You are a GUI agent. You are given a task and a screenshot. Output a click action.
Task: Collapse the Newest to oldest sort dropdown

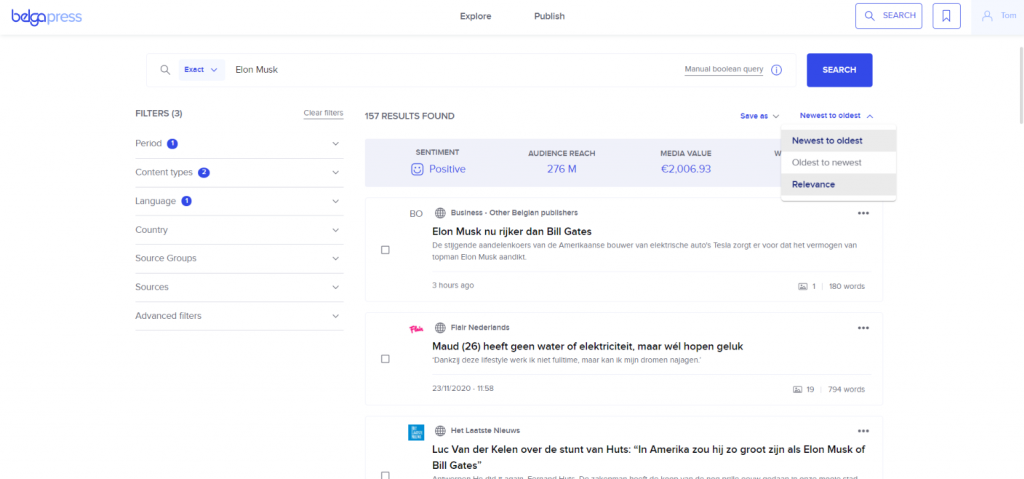pyautogui.click(x=836, y=116)
